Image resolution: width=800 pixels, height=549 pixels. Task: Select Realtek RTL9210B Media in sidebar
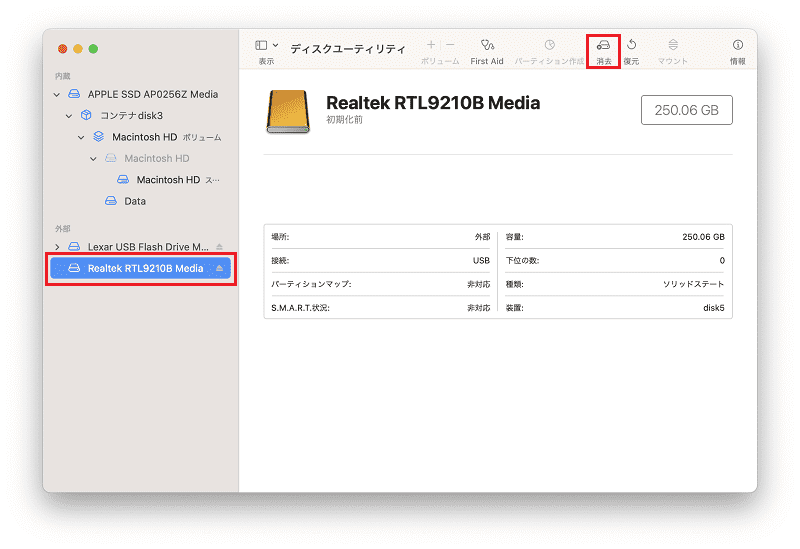click(140, 268)
